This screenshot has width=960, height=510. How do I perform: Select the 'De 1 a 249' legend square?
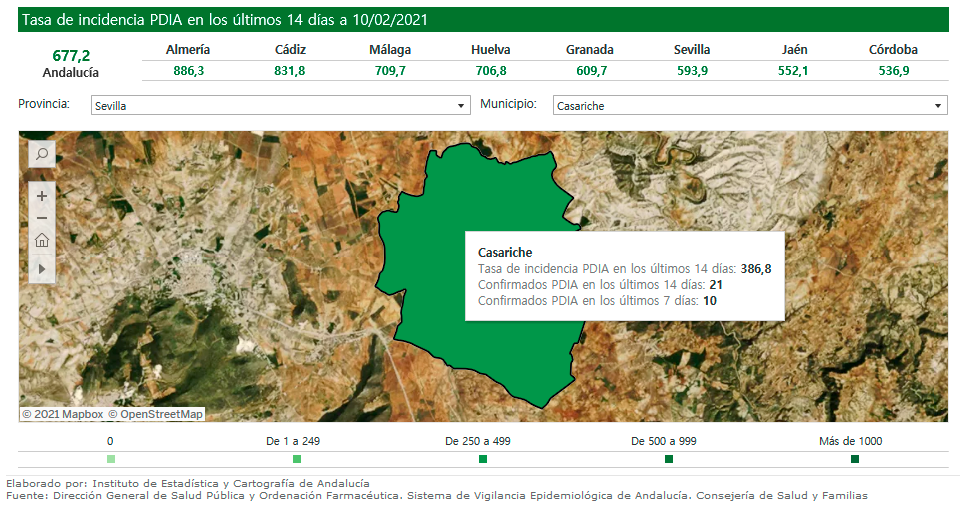(x=297, y=459)
